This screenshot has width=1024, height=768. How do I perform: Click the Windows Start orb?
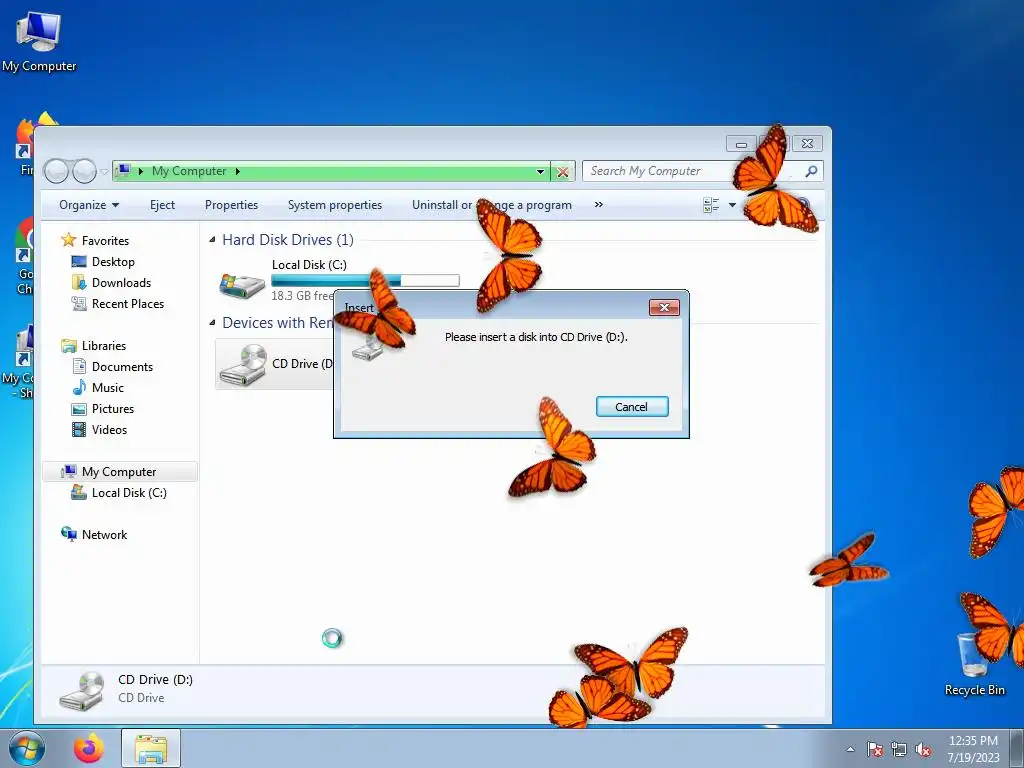27,748
